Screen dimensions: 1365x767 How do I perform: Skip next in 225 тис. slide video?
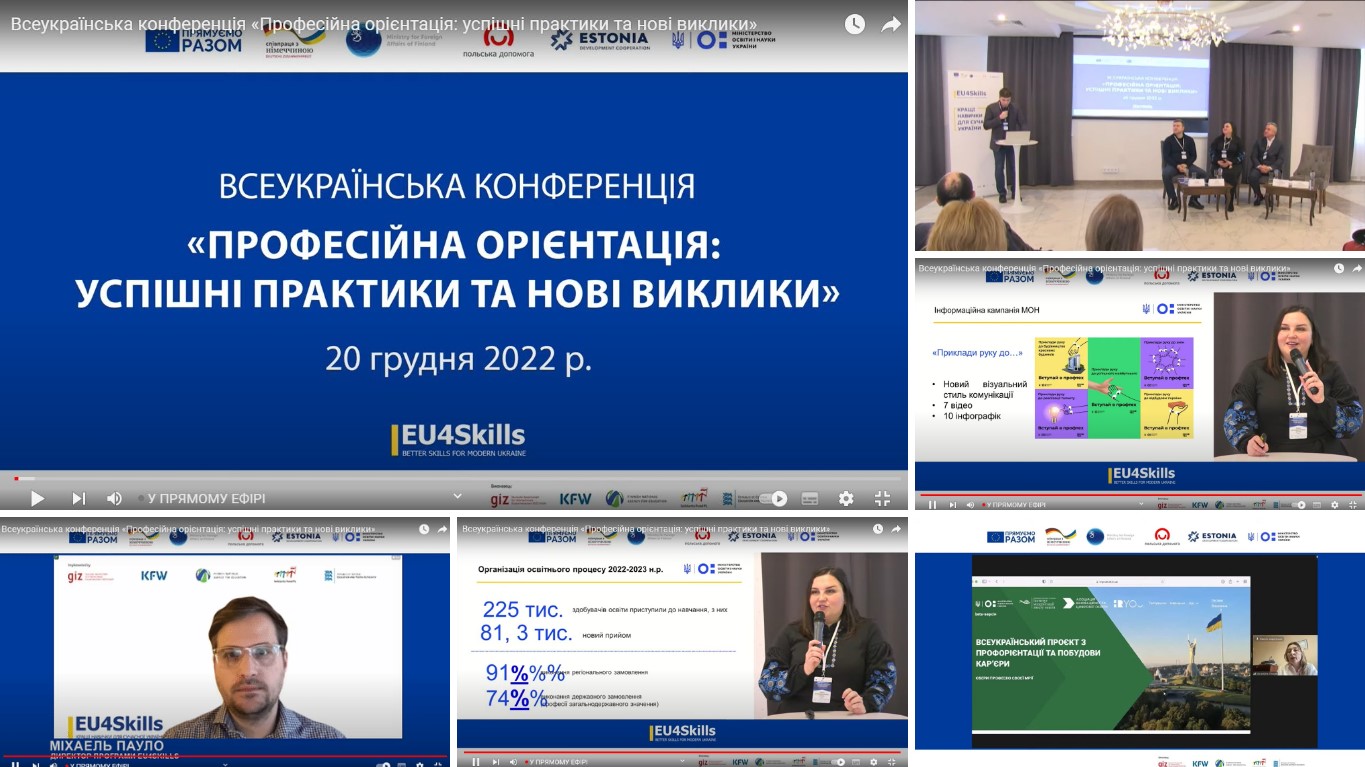tap(496, 762)
